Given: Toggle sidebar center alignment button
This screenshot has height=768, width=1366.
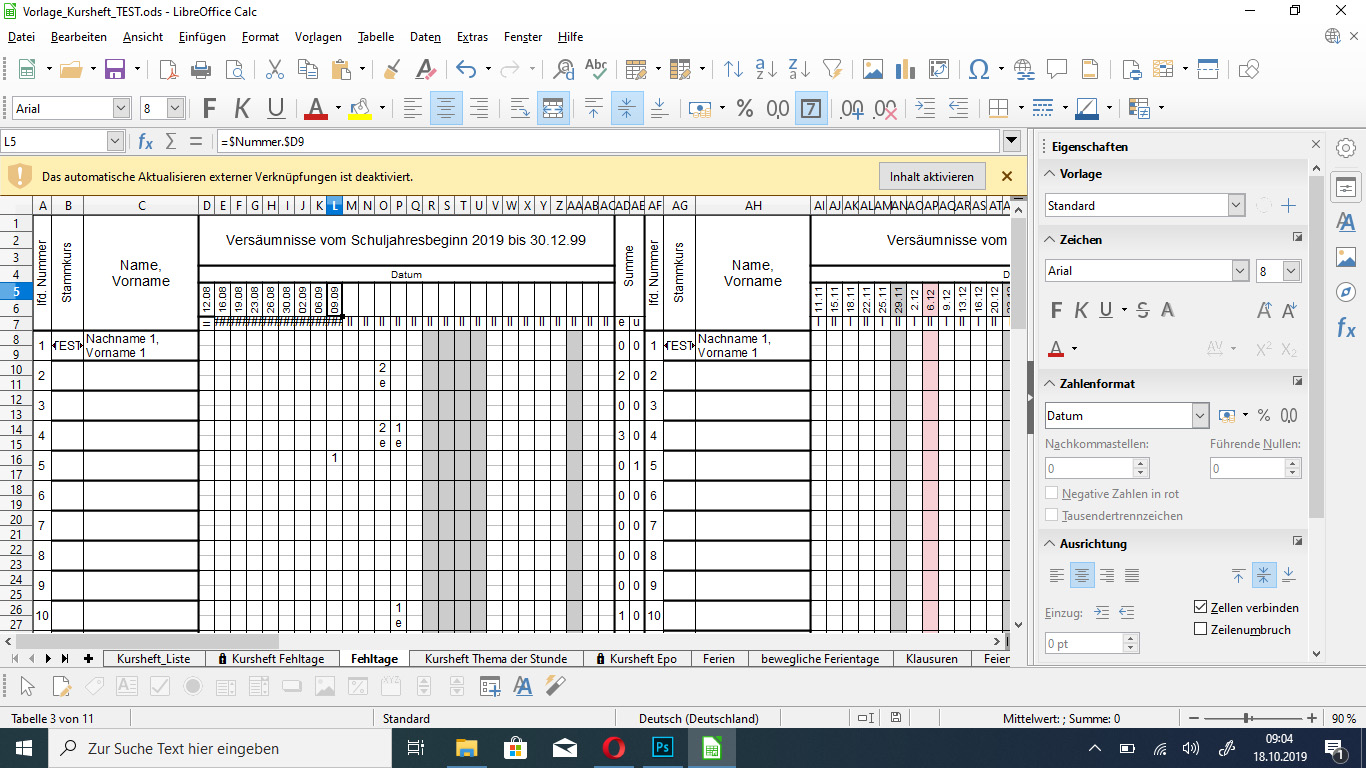Looking at the screenshot, I should 1082,575.
